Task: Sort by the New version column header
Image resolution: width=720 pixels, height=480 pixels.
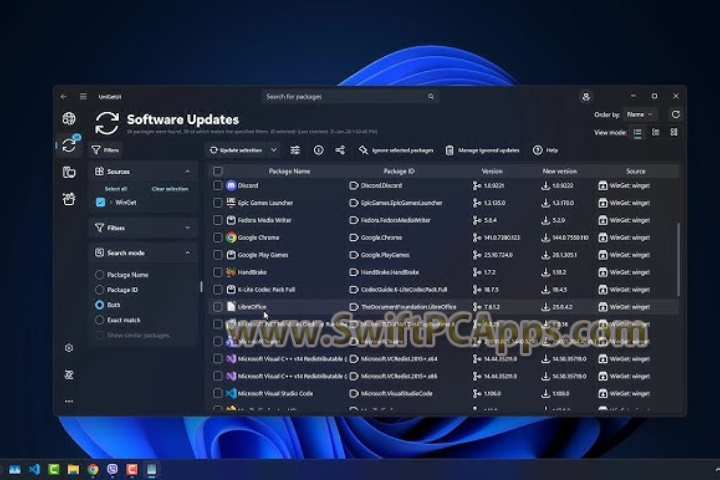Action: point(560,171)
